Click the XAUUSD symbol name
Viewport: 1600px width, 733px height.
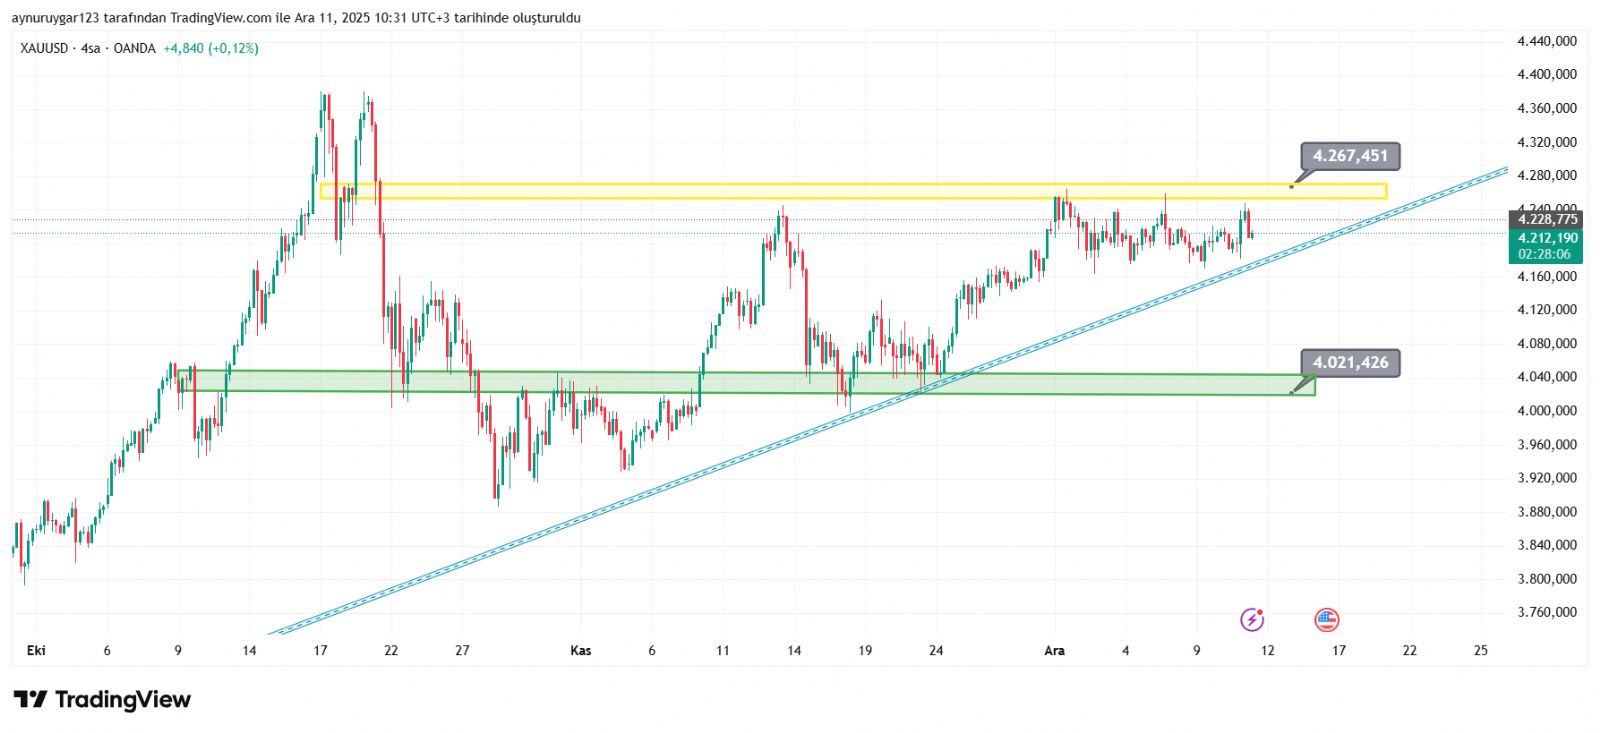point(44,48)
